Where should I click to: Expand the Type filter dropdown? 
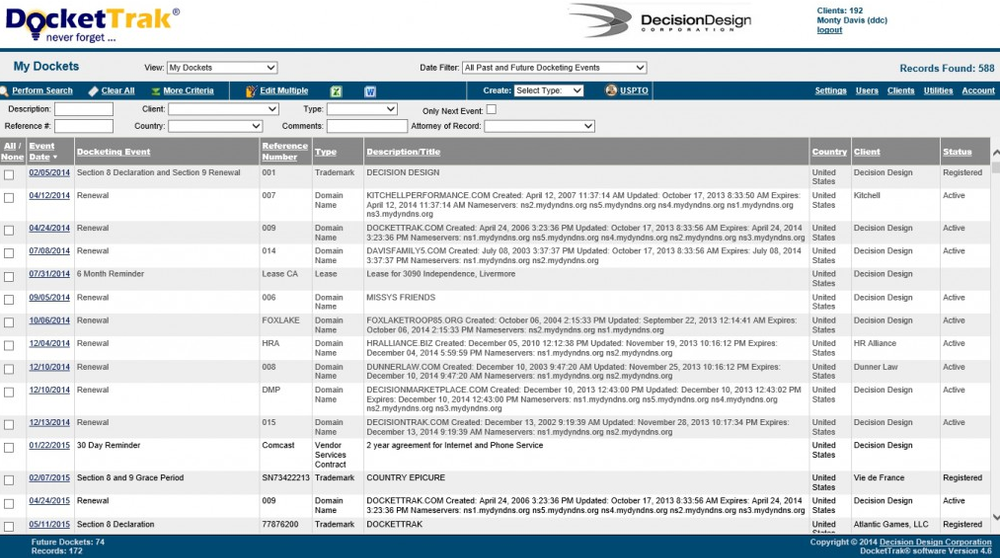[x=362, y=109]
